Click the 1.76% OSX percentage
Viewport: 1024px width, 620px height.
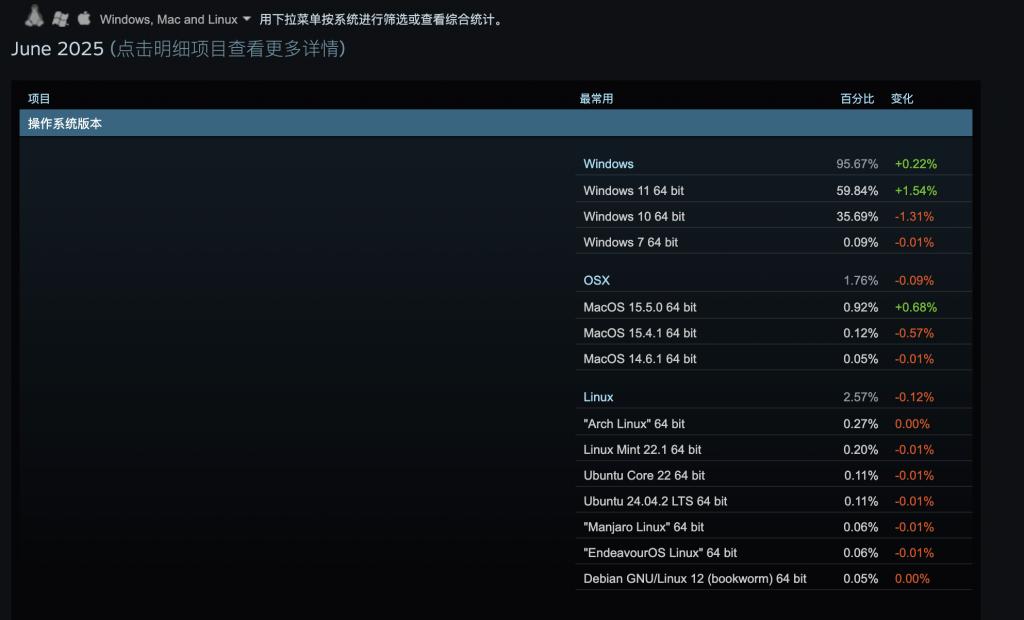pyautogui.click(x=861, y=280)
